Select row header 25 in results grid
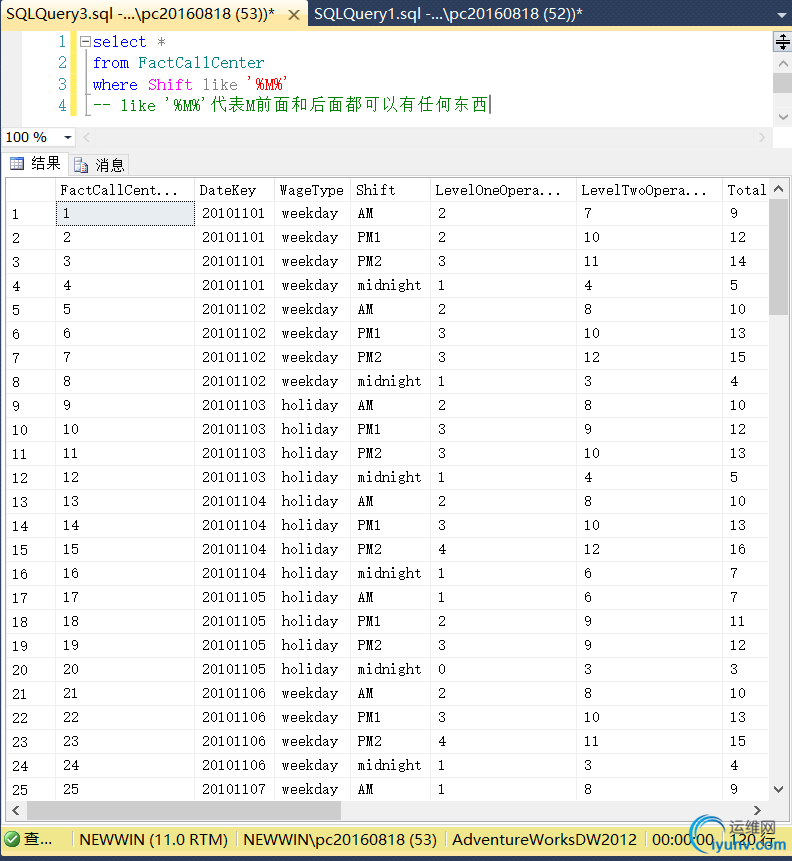The image size is (792, 861). pos(31,789)
